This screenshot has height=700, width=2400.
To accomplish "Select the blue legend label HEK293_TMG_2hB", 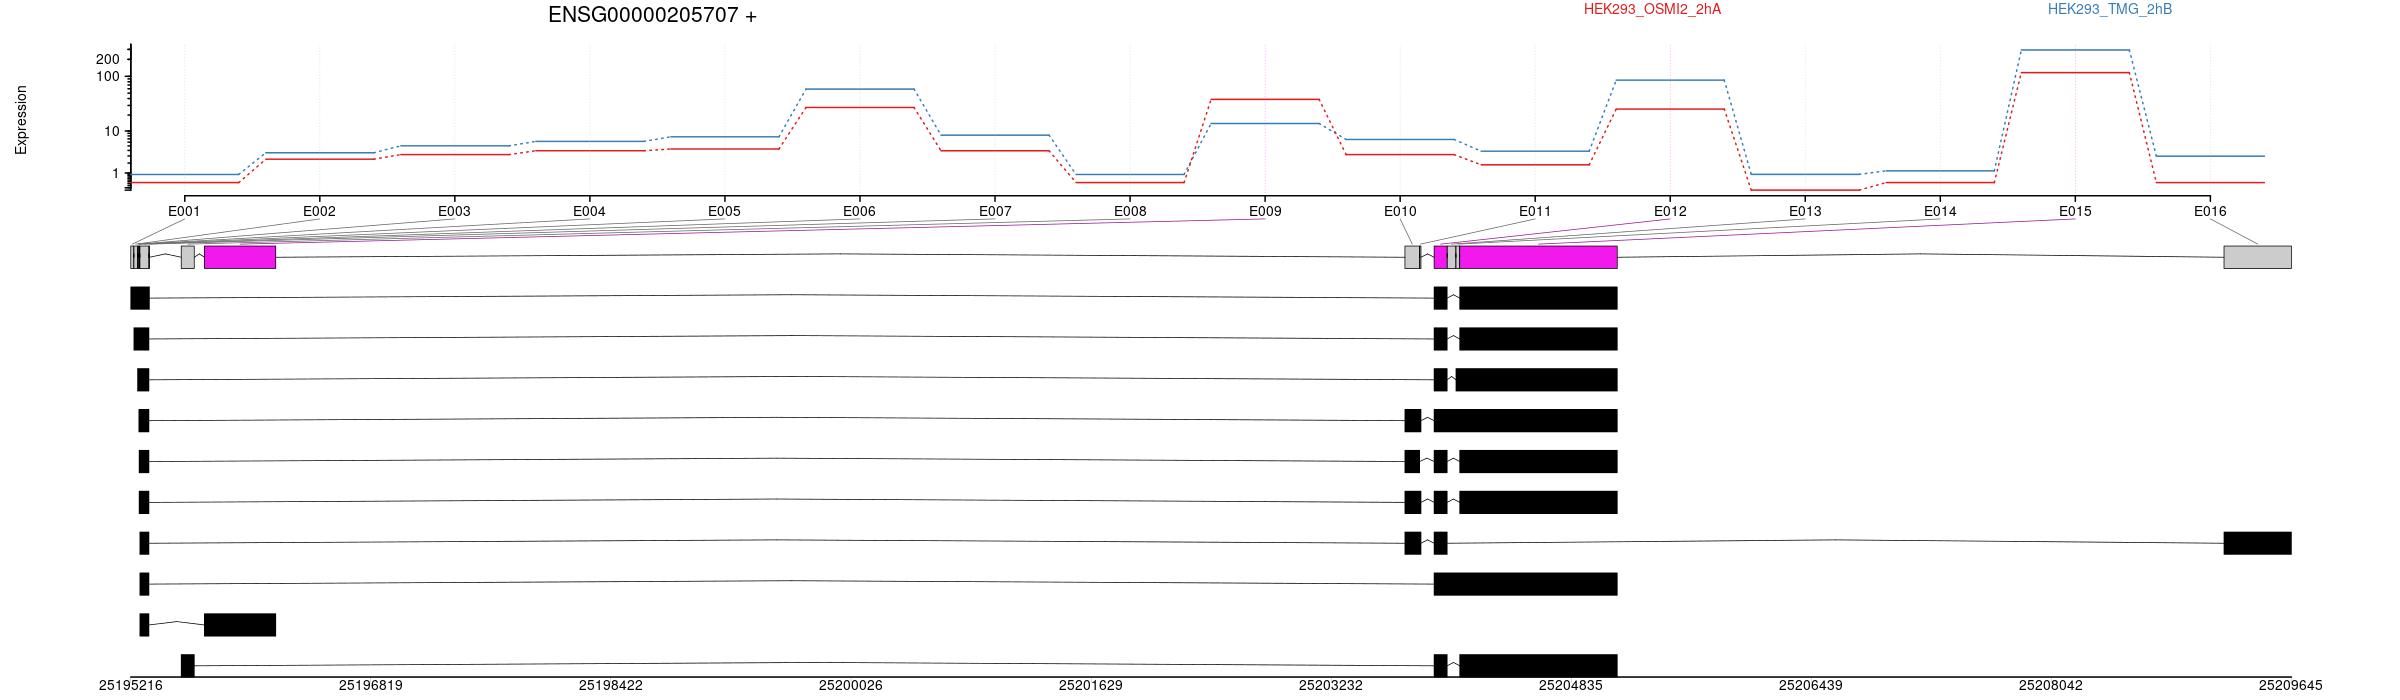I will click(x=2110, y=9).
